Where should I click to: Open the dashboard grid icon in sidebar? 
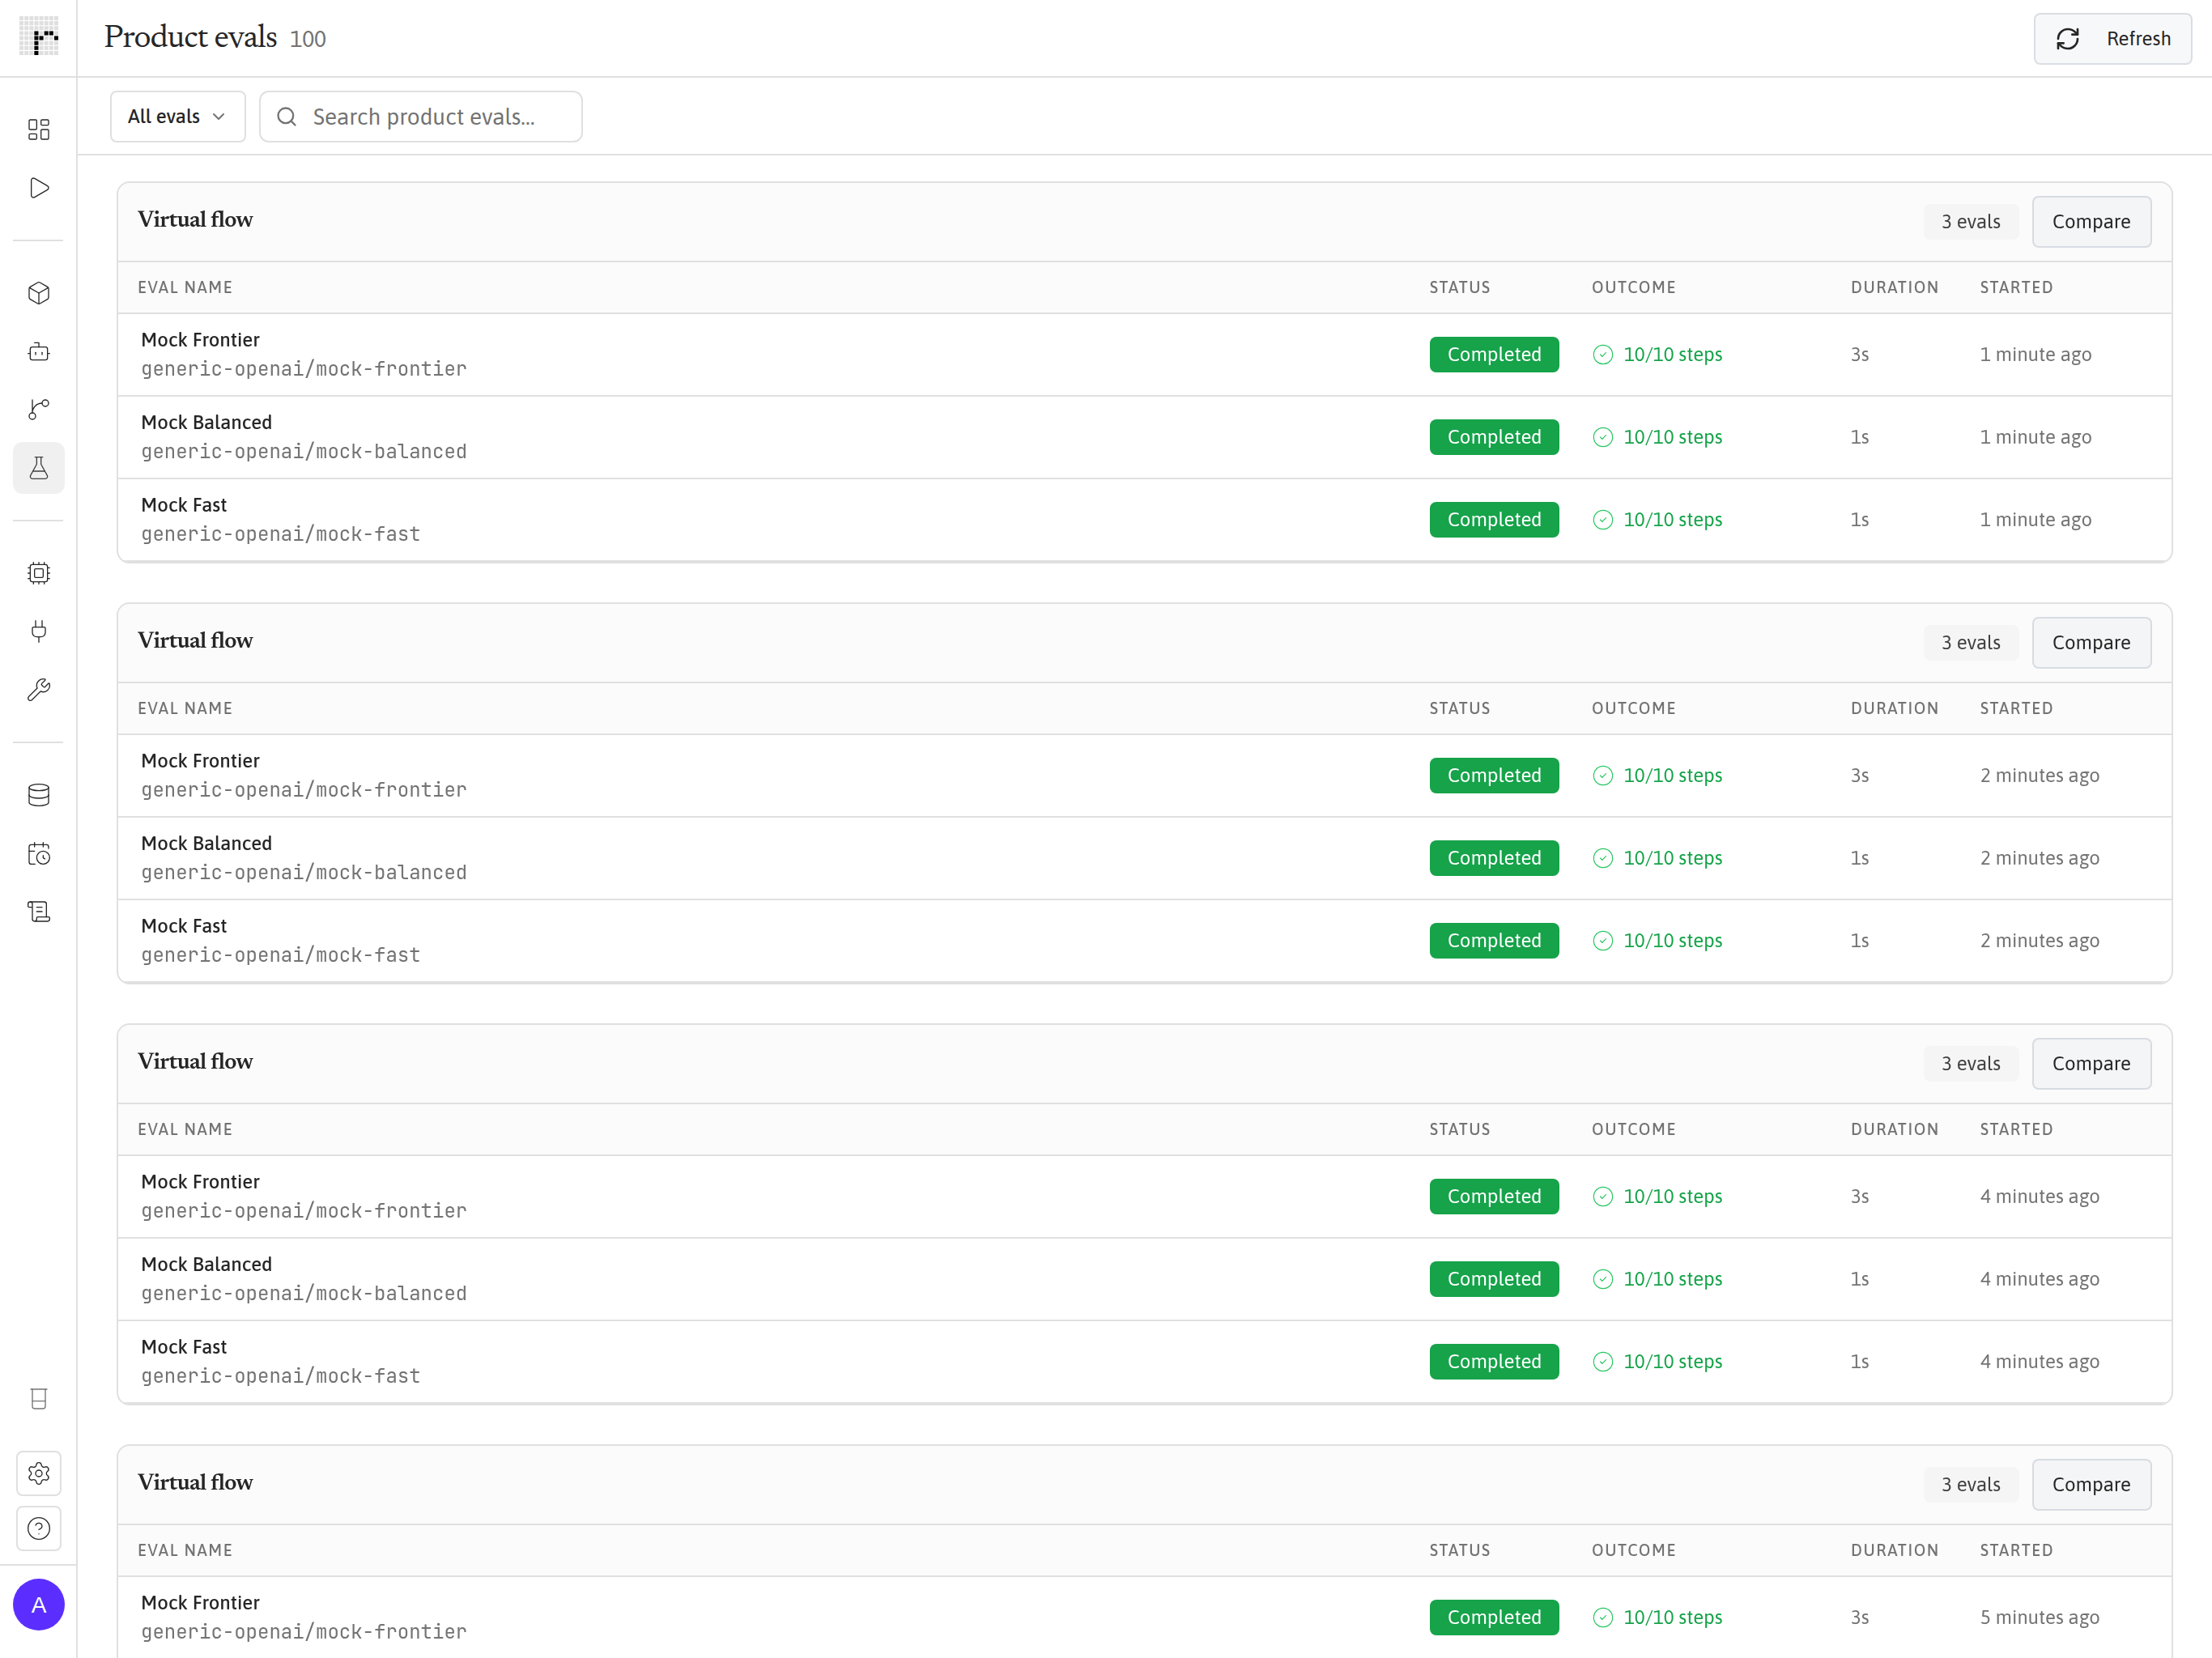[x=38, y=129]
